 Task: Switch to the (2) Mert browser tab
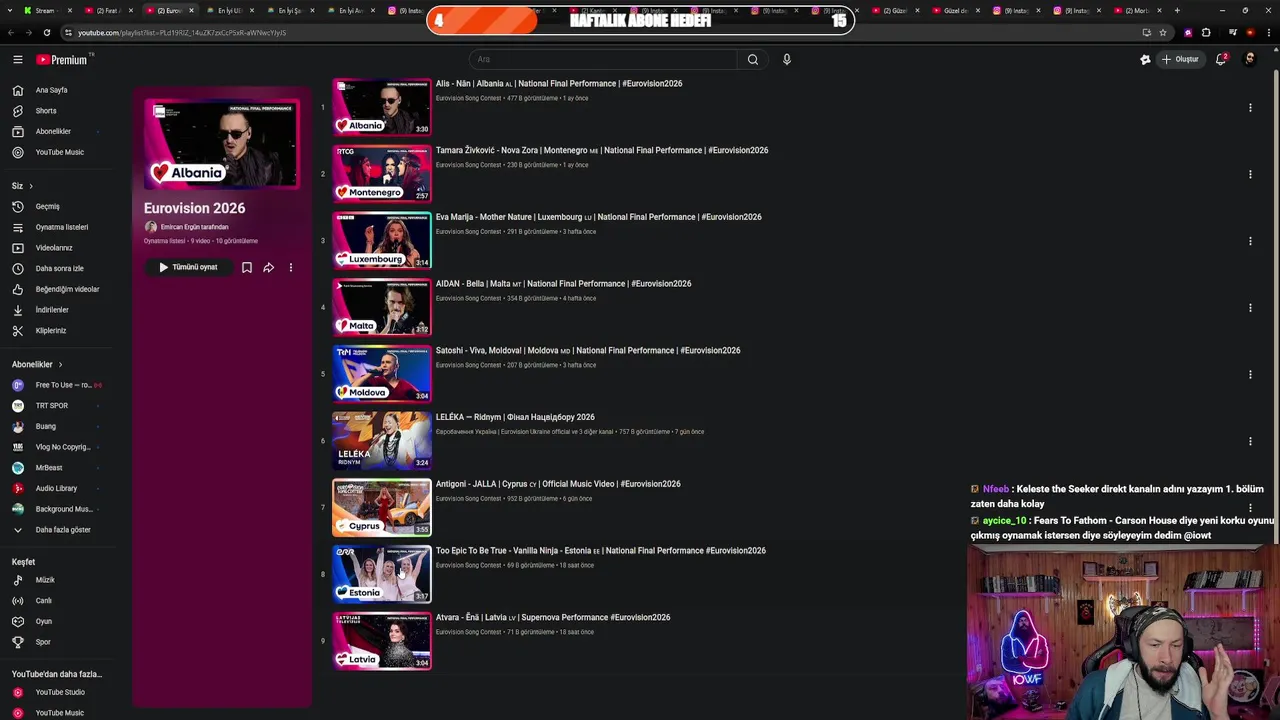[x=1136, y=10]
